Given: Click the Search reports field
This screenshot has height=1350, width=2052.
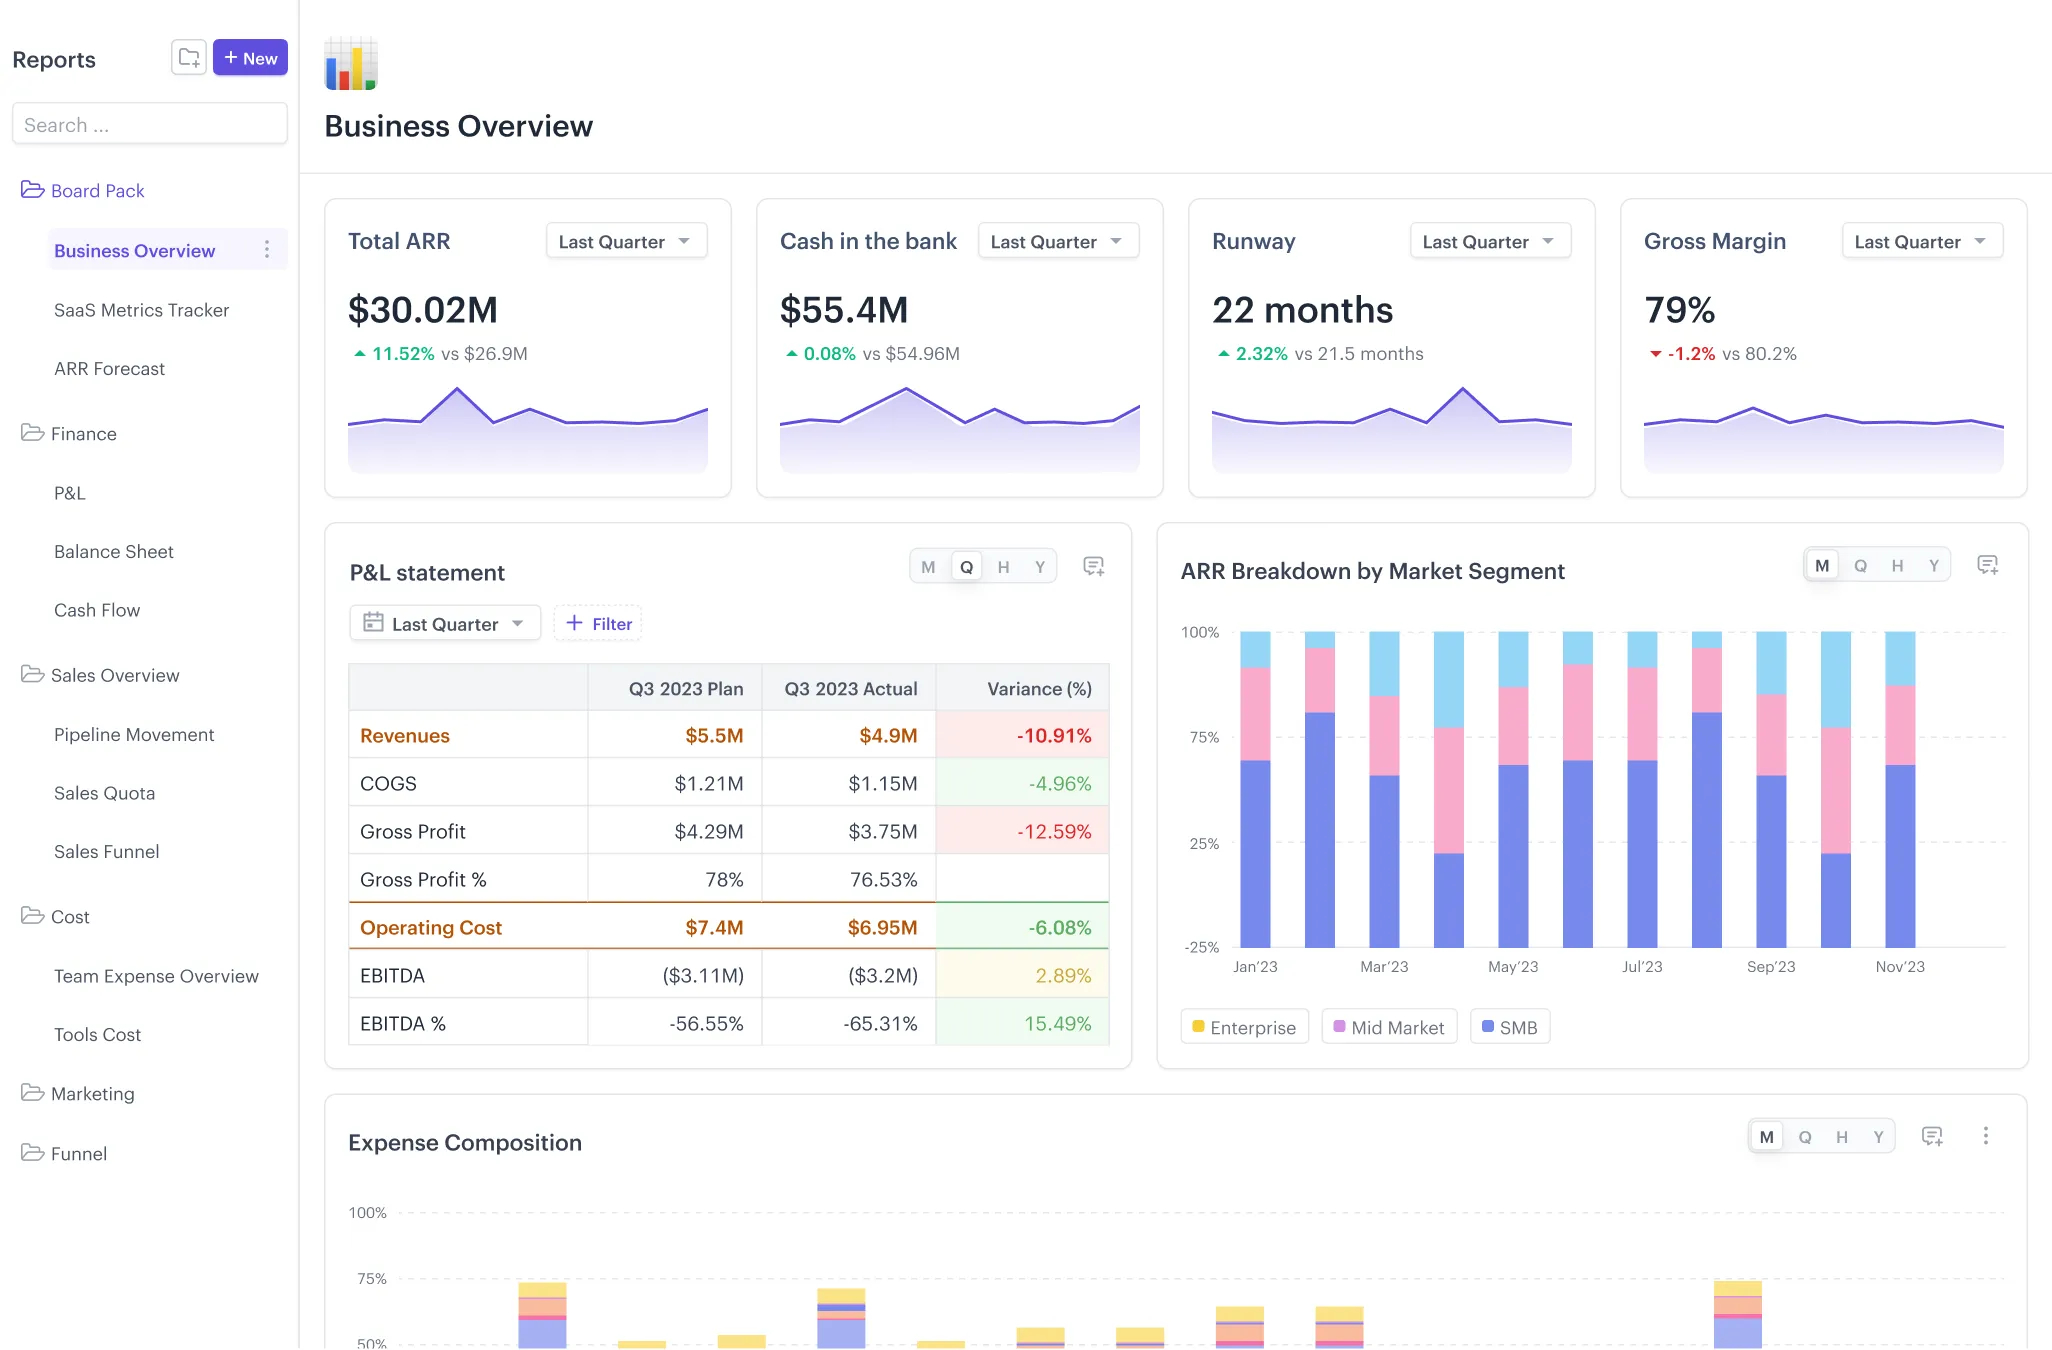Looking at the screenshot, I should [x=150, y=124].
